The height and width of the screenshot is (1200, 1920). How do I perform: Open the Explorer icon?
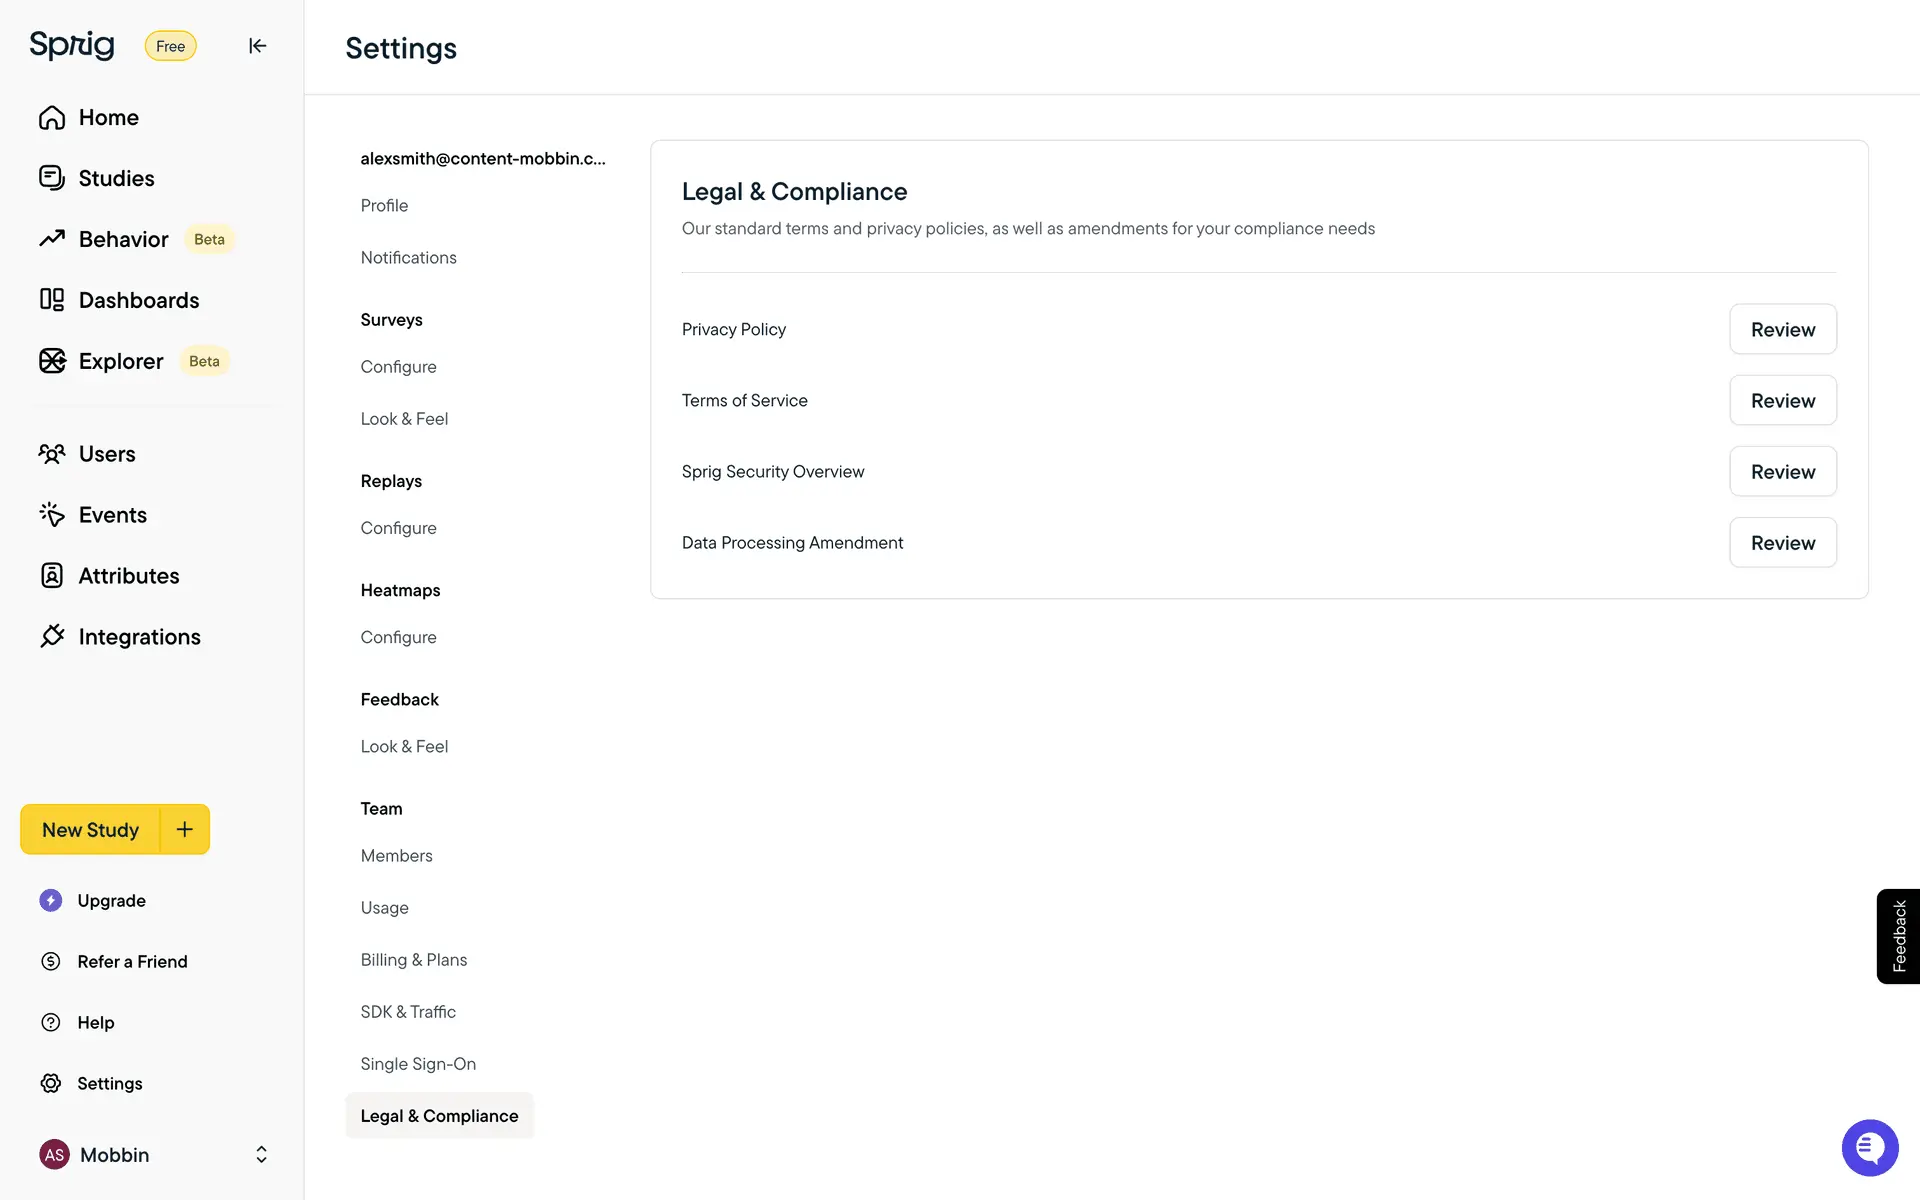click(52, 361)
